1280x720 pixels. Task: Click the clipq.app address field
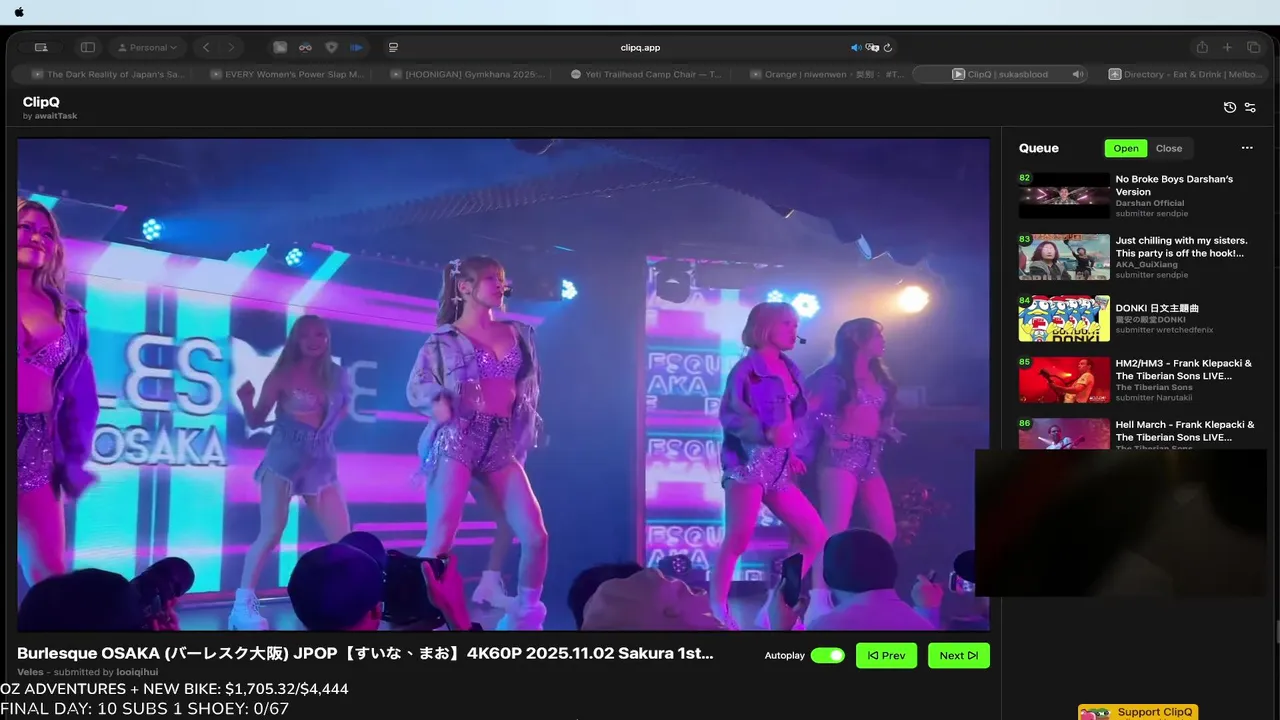(x=640, y=47)
